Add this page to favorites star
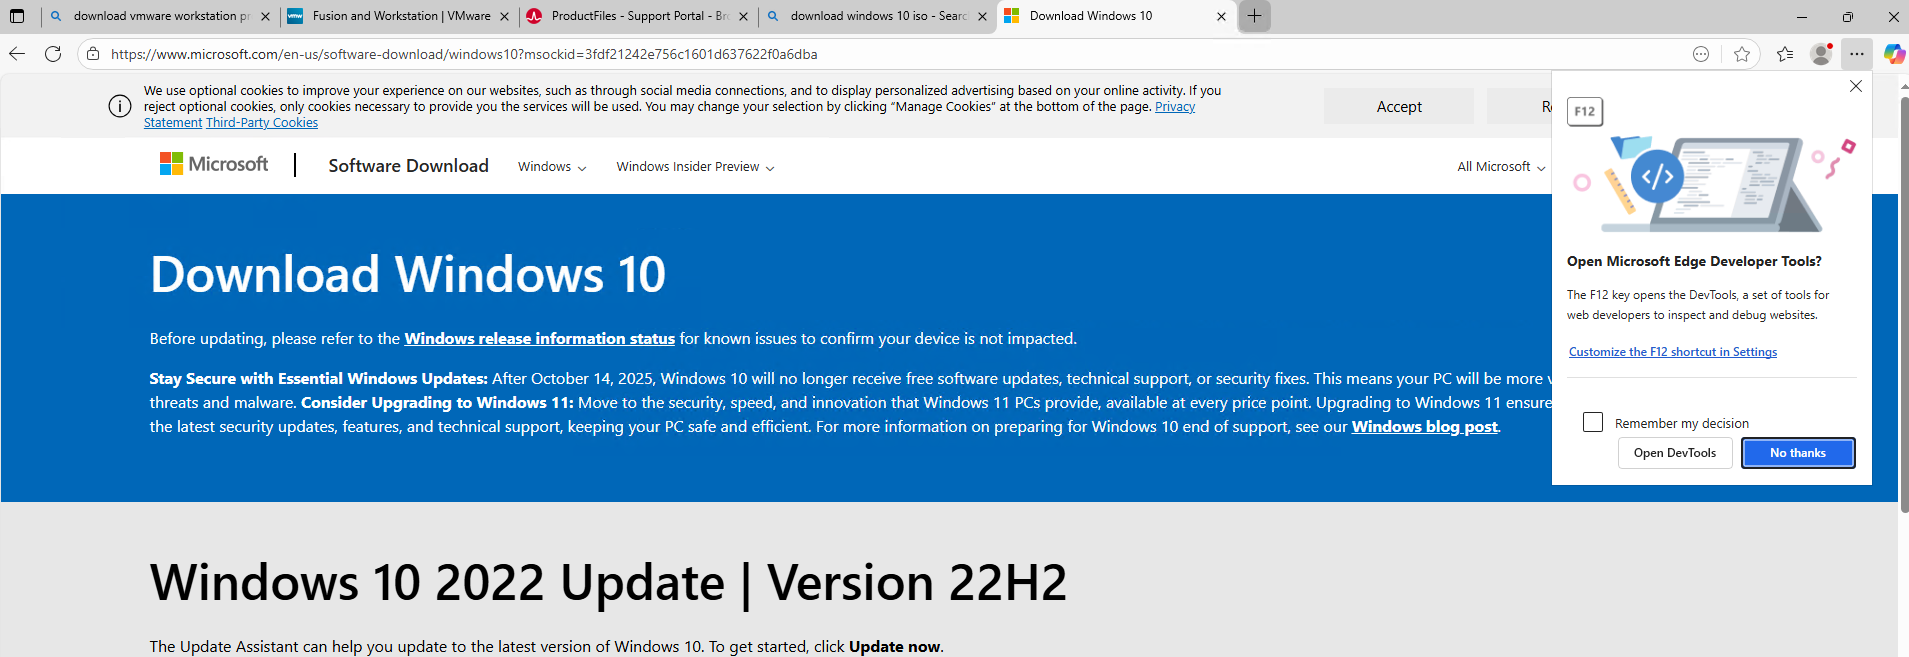Viewport: 1909px width, 657px height. [1742, 54]
